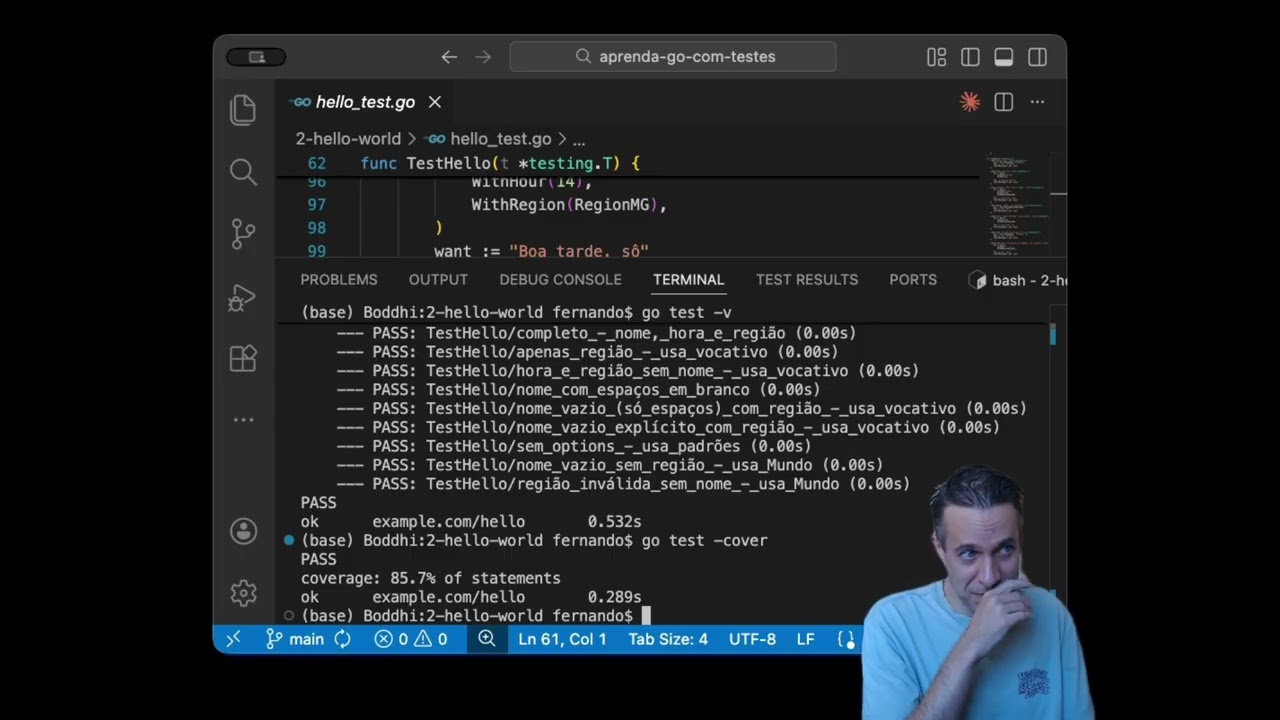Toggle the bottom panel visibility

[1004, 57]
